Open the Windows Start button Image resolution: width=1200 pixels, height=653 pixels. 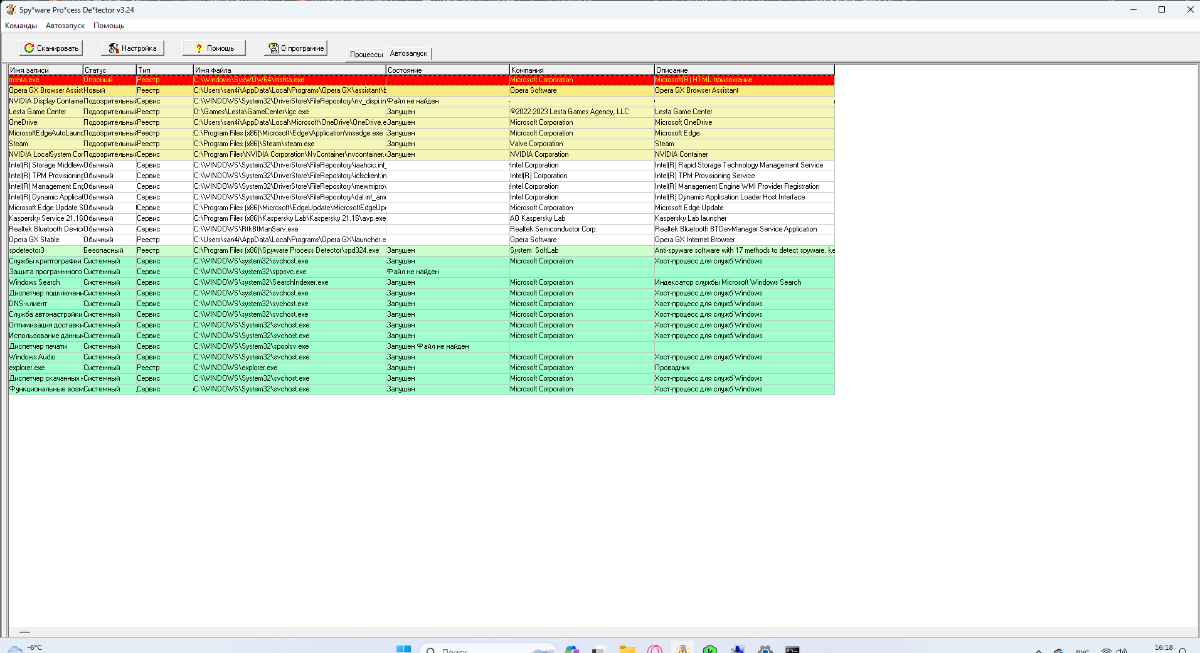click(x=403, y=648)
